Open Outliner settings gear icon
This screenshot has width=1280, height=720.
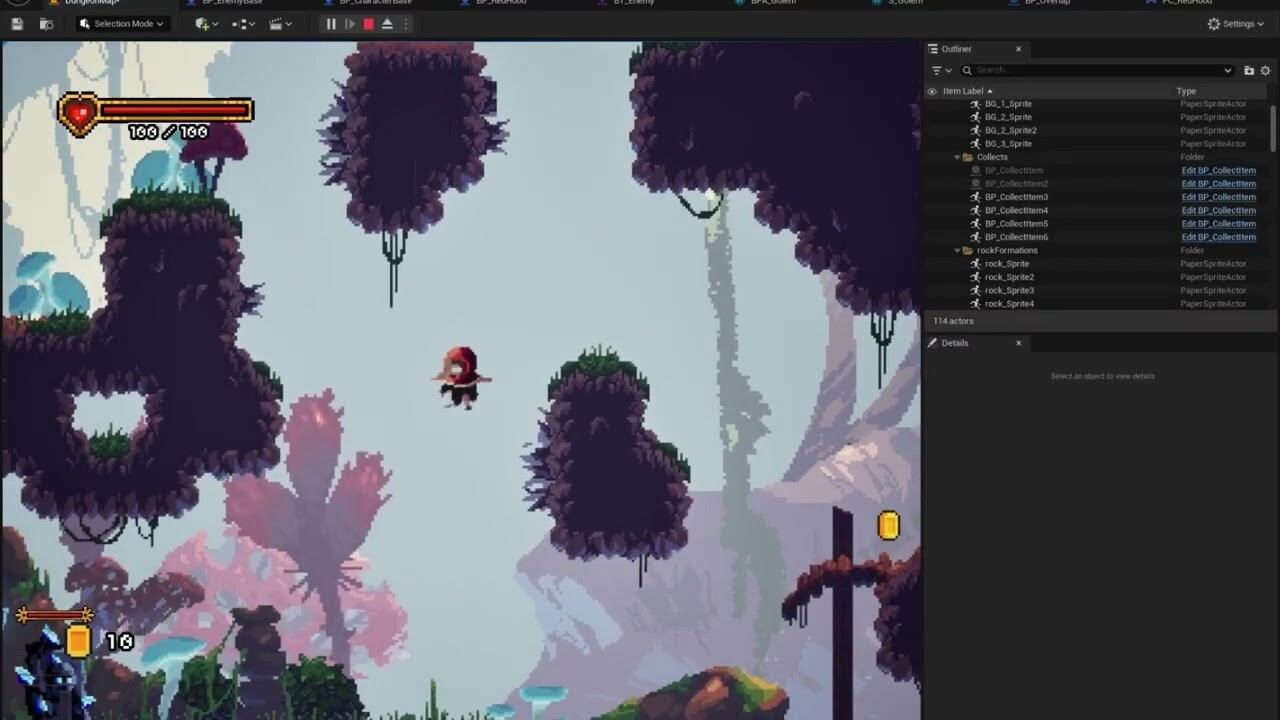click(1265, 70)
